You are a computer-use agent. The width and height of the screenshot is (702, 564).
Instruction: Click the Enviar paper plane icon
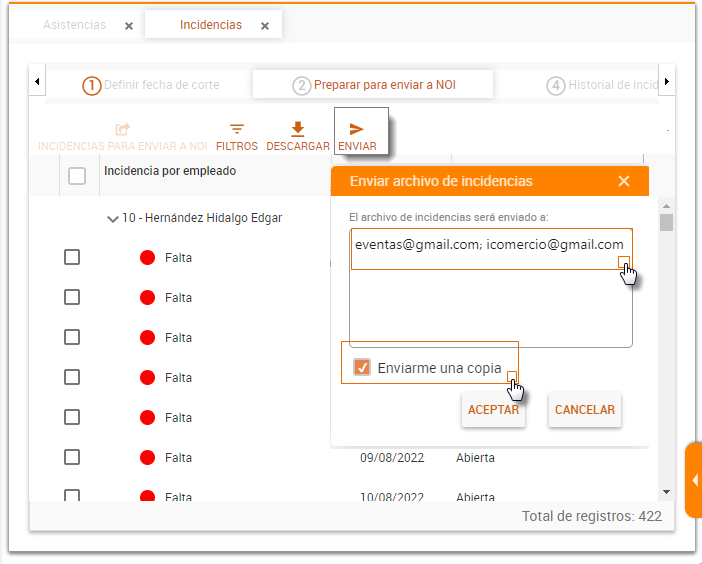click(356, 129)
